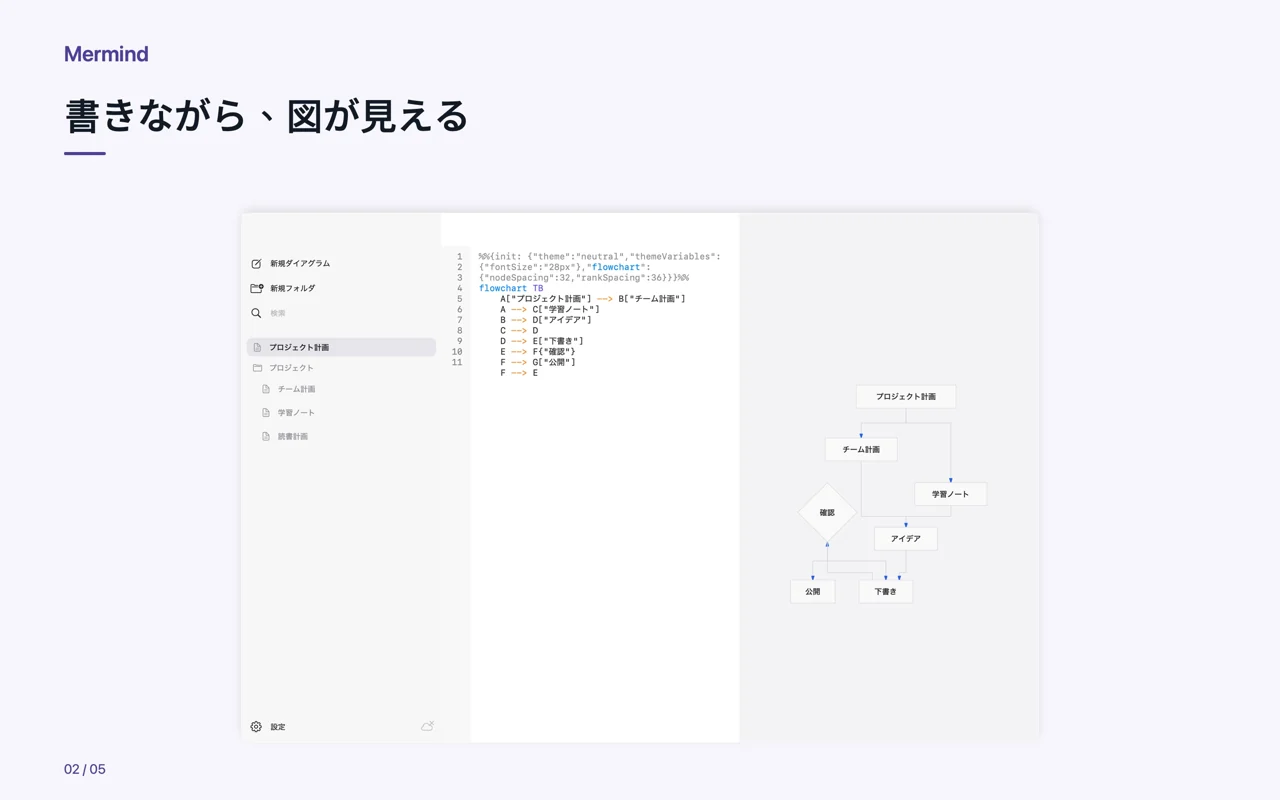
Task: Click the new diagram pencil icon
Action: coord(256,264)
